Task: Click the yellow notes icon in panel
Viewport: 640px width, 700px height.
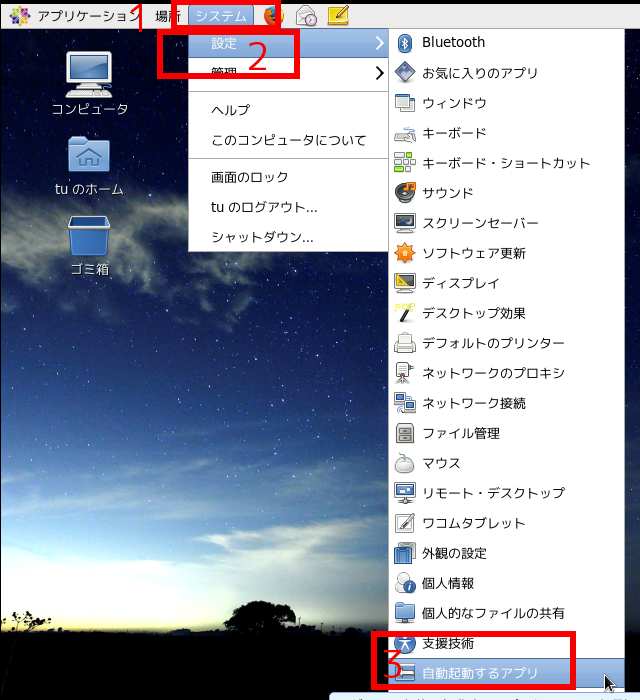Action: (338, 15)
